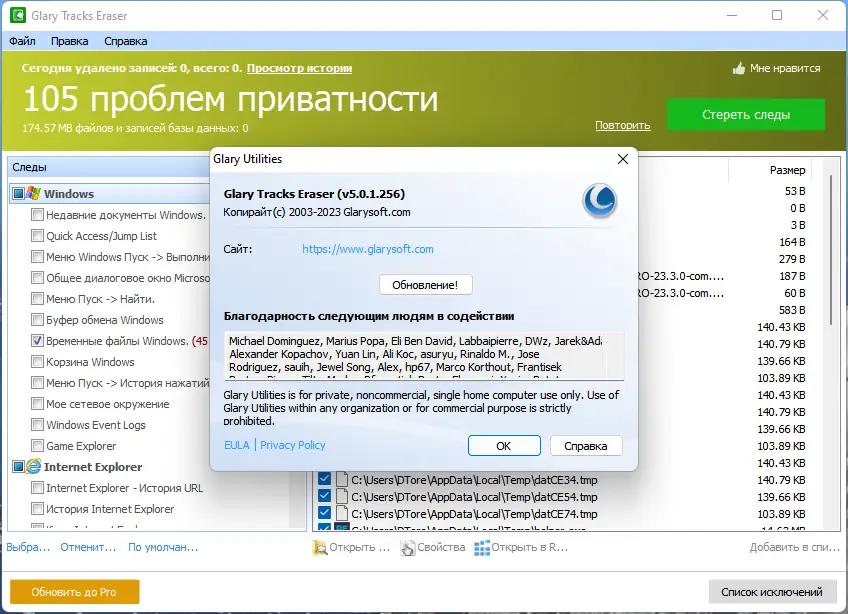The height and width of the screenshot is (614, 848).
Task: Click the Открыть в R... registry icon
Action: pos(482,547)
